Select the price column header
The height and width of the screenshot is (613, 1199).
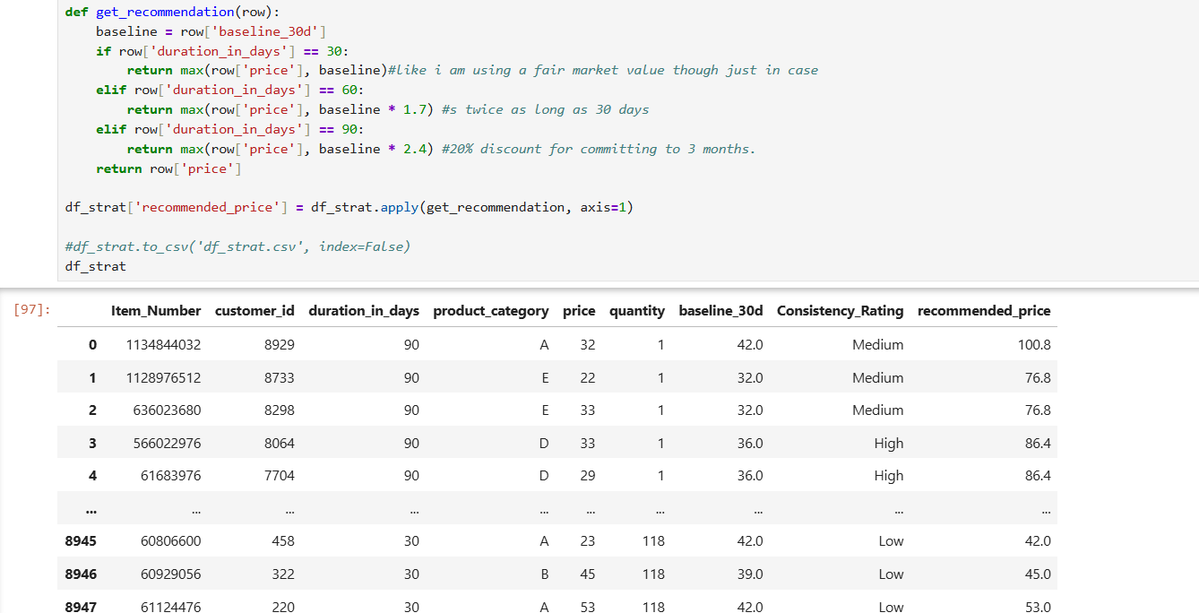pyautogui.click(x=579, y=311)
